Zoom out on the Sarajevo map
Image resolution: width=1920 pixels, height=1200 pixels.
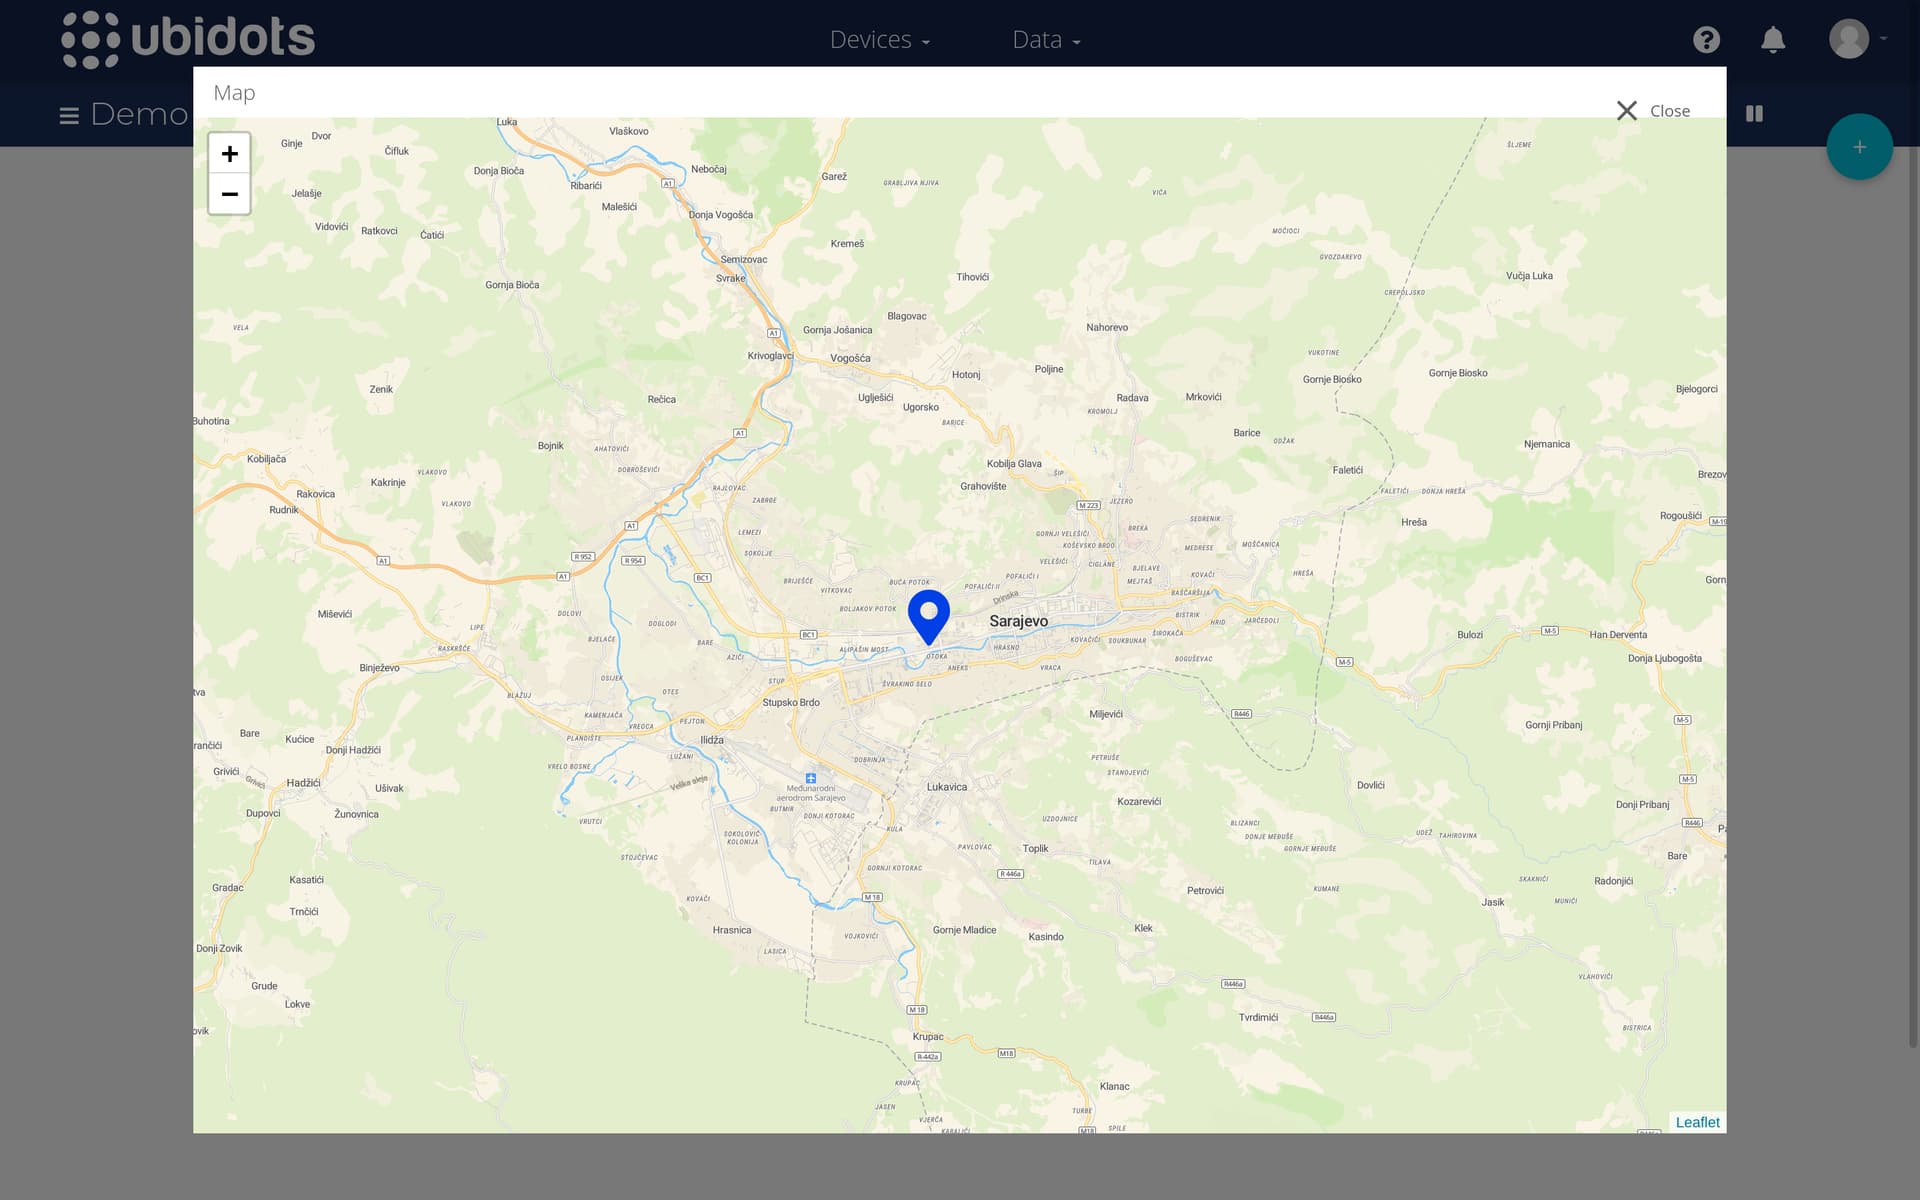coord(227,194)
